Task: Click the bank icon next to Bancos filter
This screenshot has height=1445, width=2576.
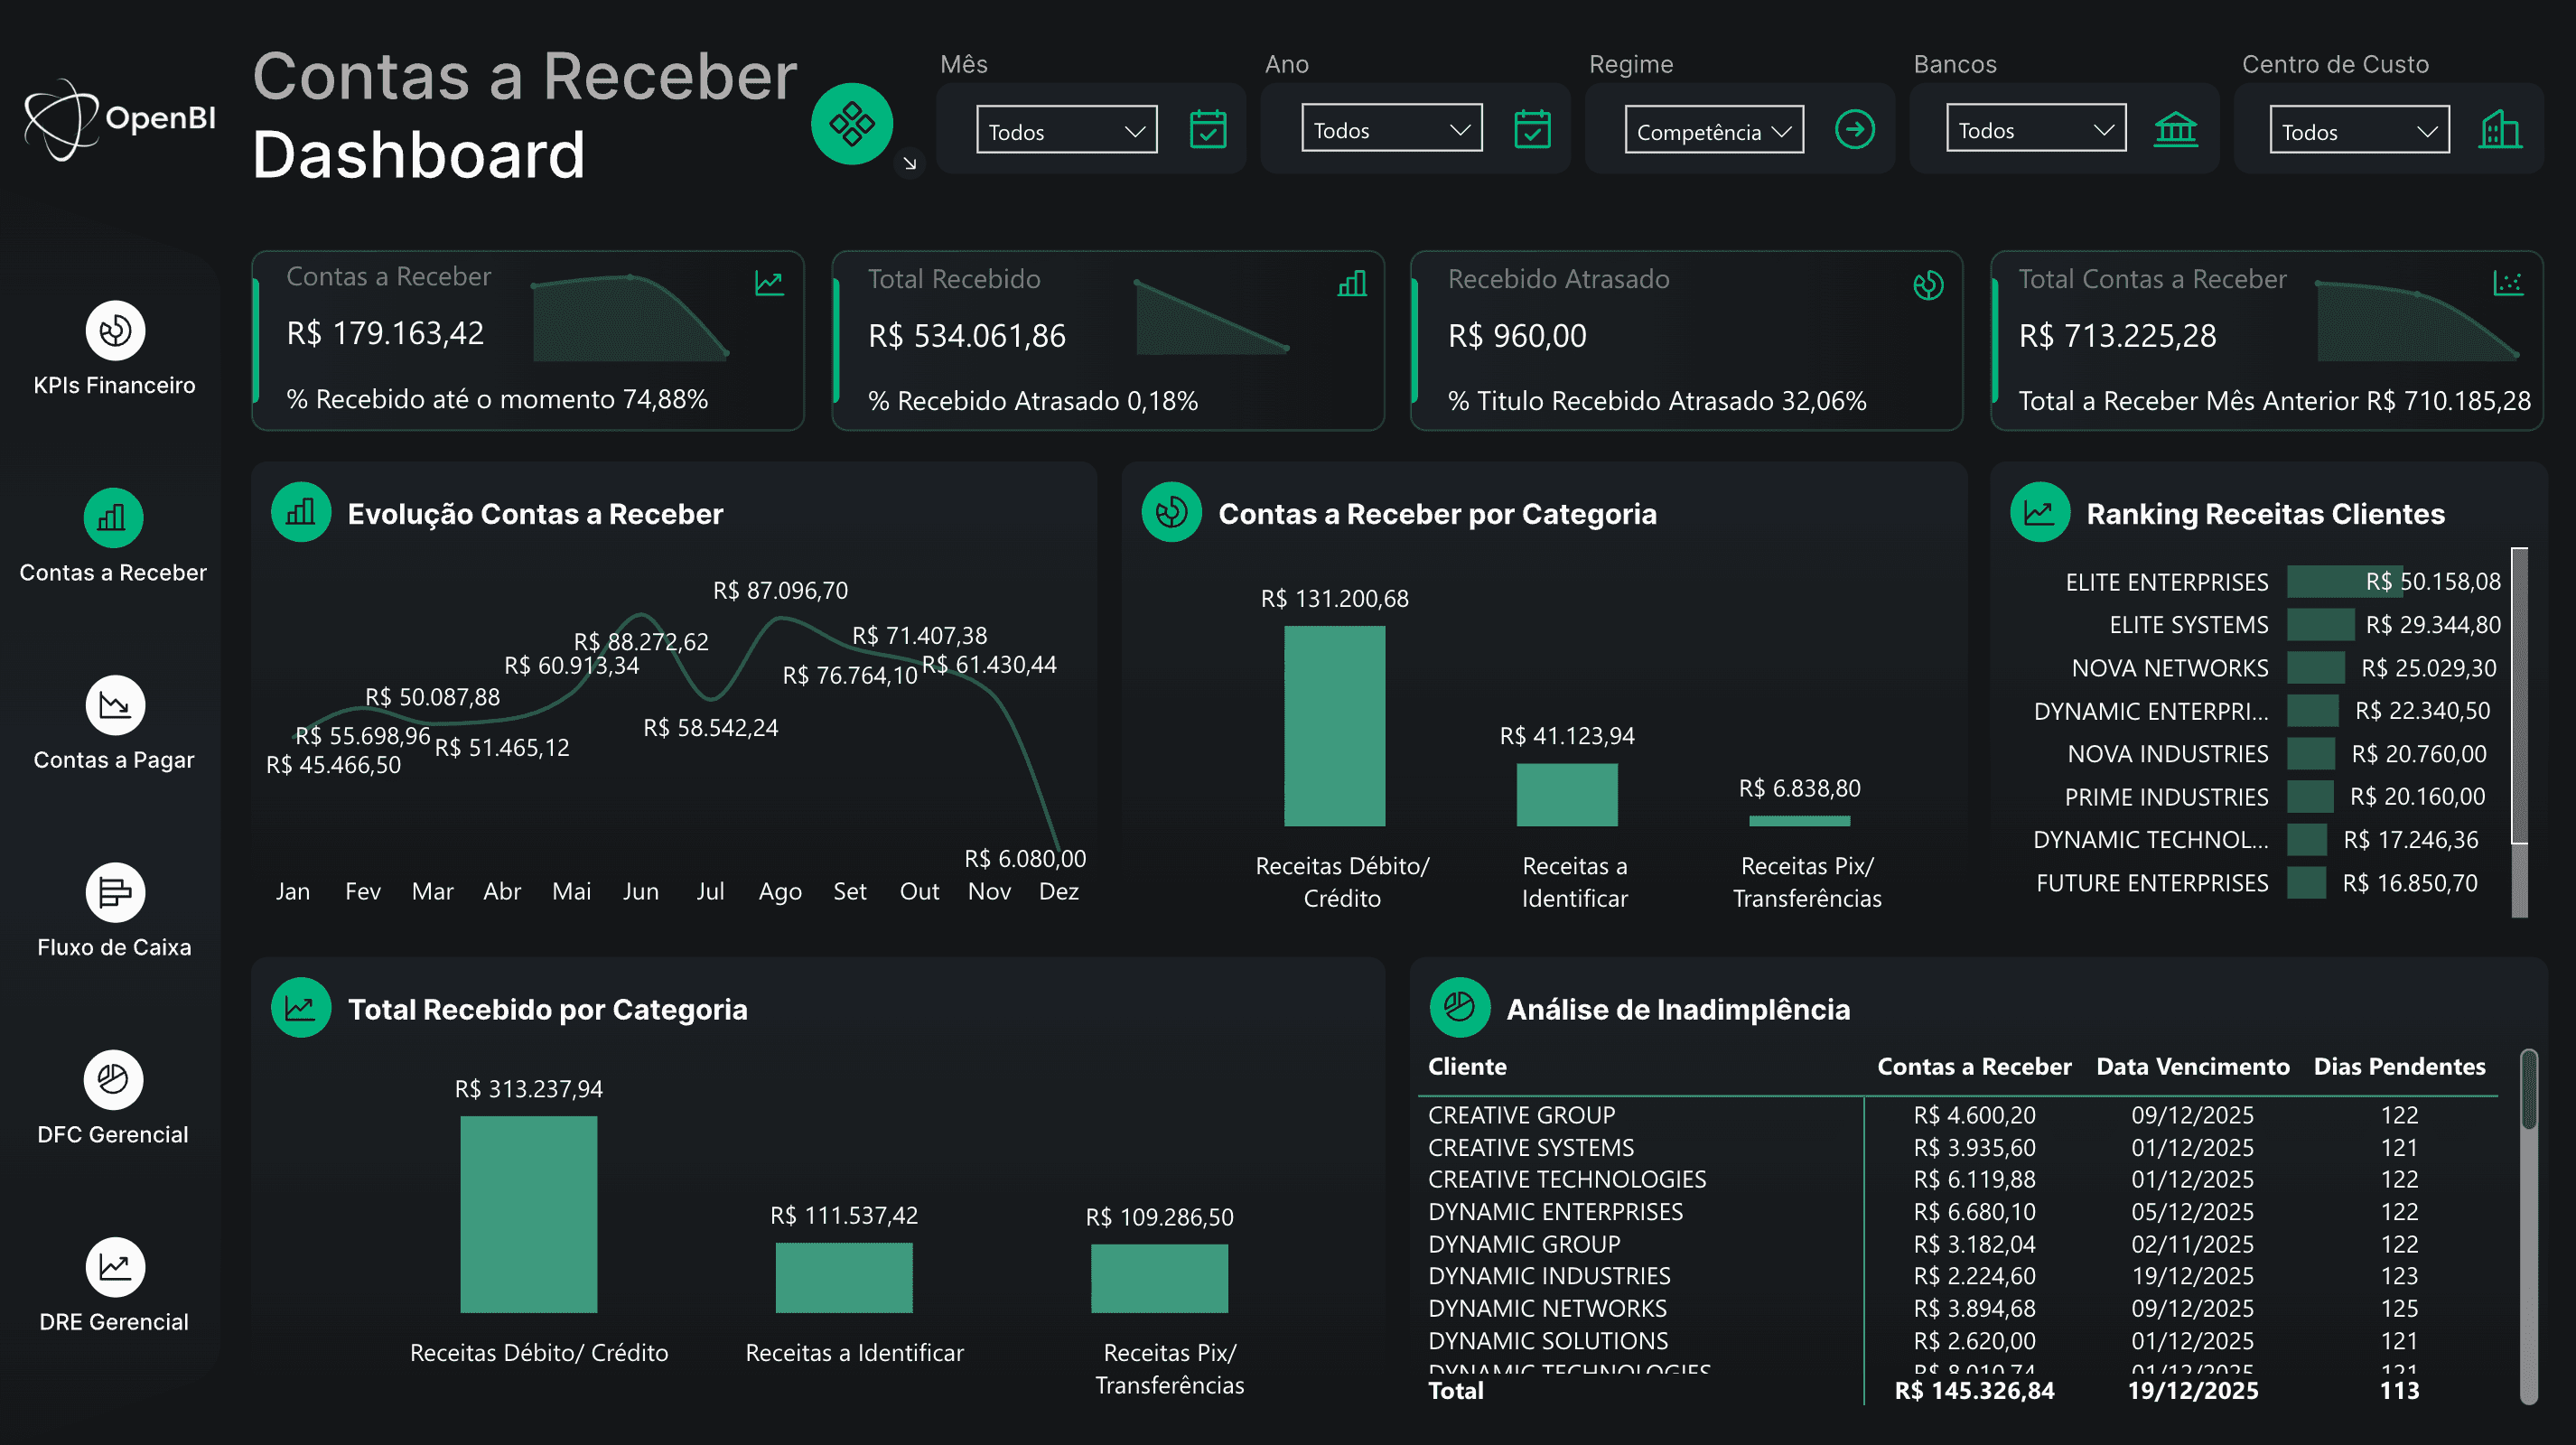Action: point(2176,128)
